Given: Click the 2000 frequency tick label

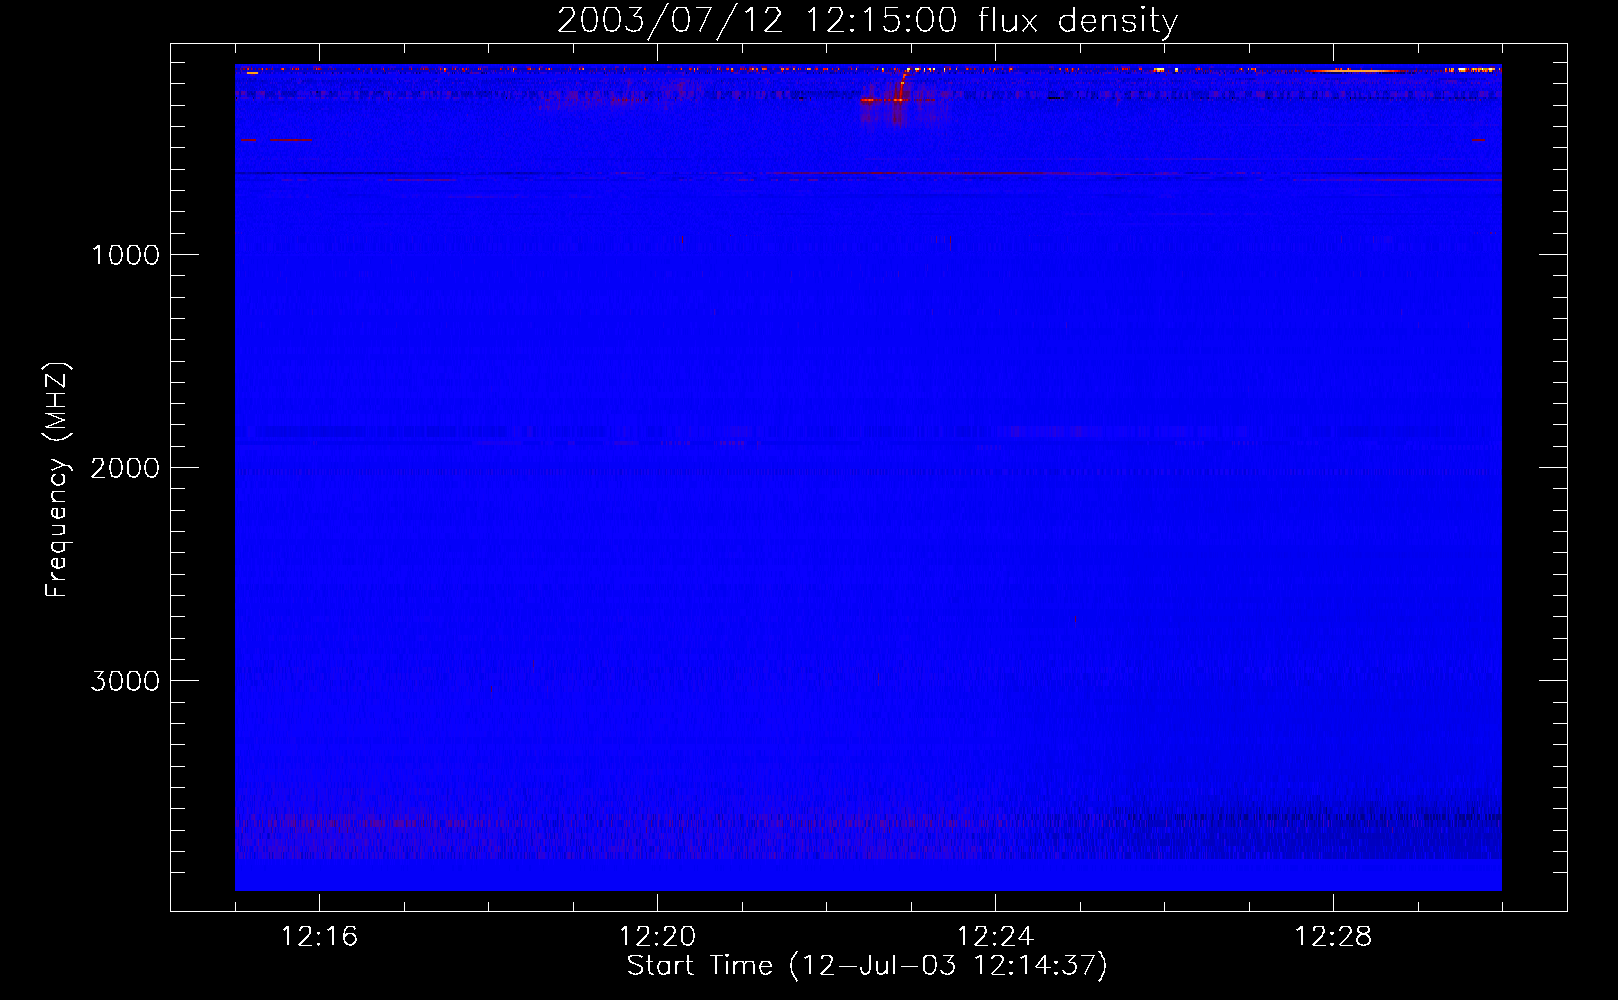Looking at the screenshot, I should (125, 468).
